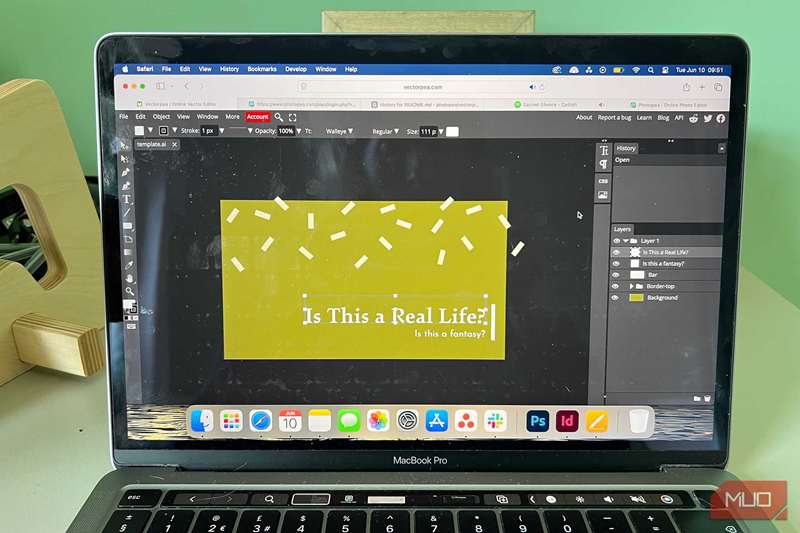Delete layer using the trash icon

[x=708, y=398]
